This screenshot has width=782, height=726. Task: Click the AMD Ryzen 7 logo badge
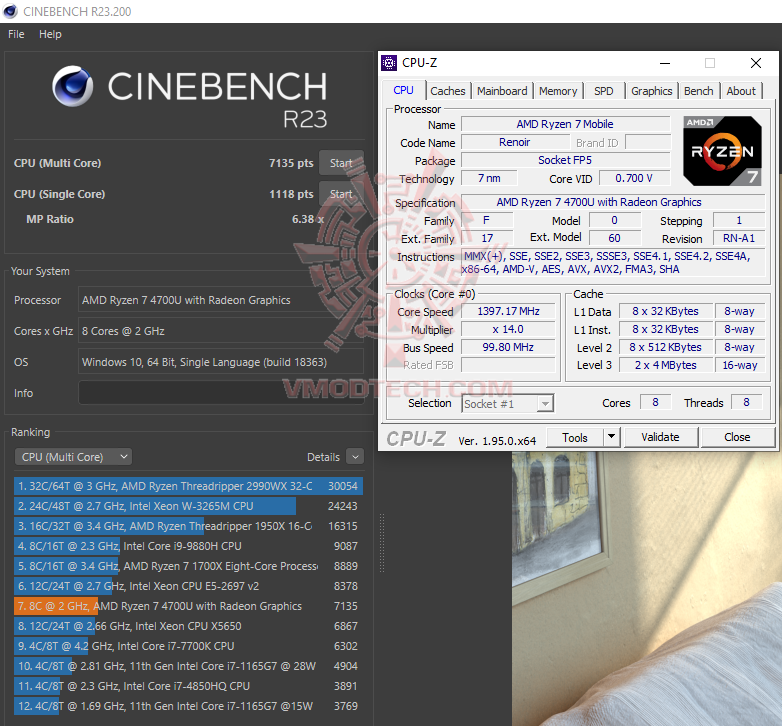click(722, 151)
